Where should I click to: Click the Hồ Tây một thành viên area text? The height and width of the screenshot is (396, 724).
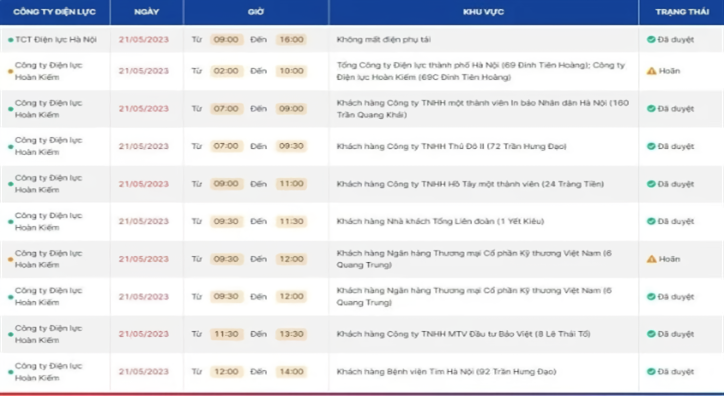click(x=470, y=184)
